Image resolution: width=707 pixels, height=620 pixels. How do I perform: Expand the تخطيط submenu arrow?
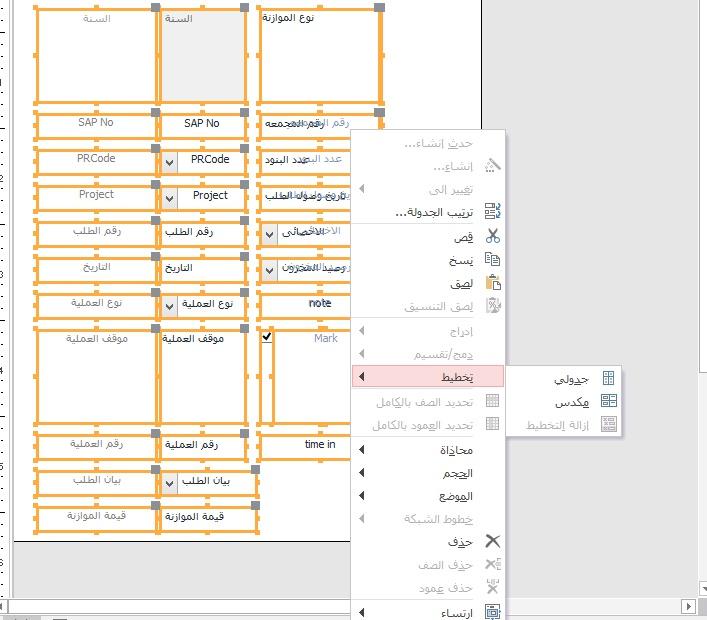[362, 377]
